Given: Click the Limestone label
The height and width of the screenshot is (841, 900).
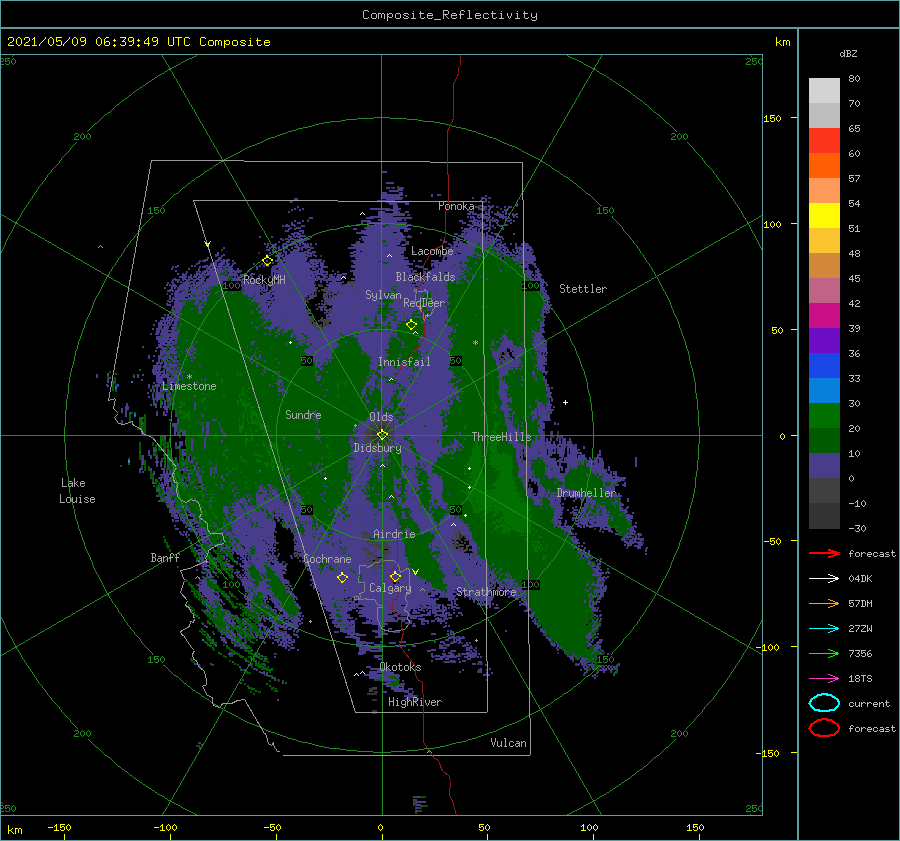Looking at the screenshot, I should [189, 386].
